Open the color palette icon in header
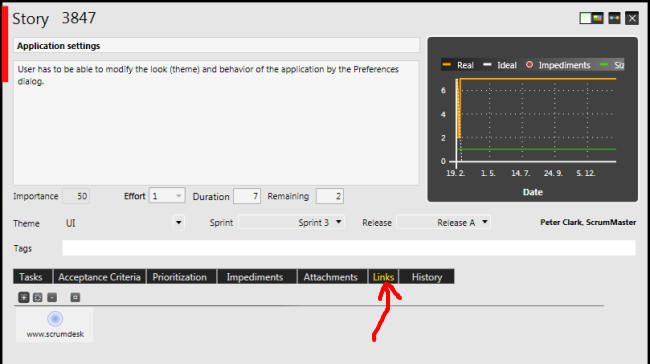Screen dimensions: 650x364 [x=597, y=18]
